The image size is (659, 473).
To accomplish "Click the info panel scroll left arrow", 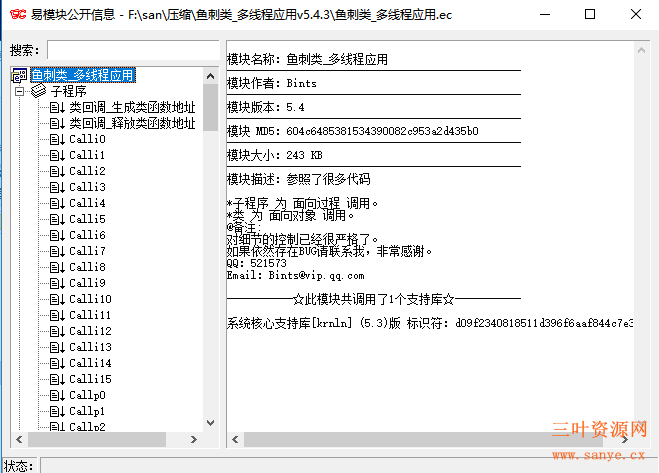I will [235, 439].
